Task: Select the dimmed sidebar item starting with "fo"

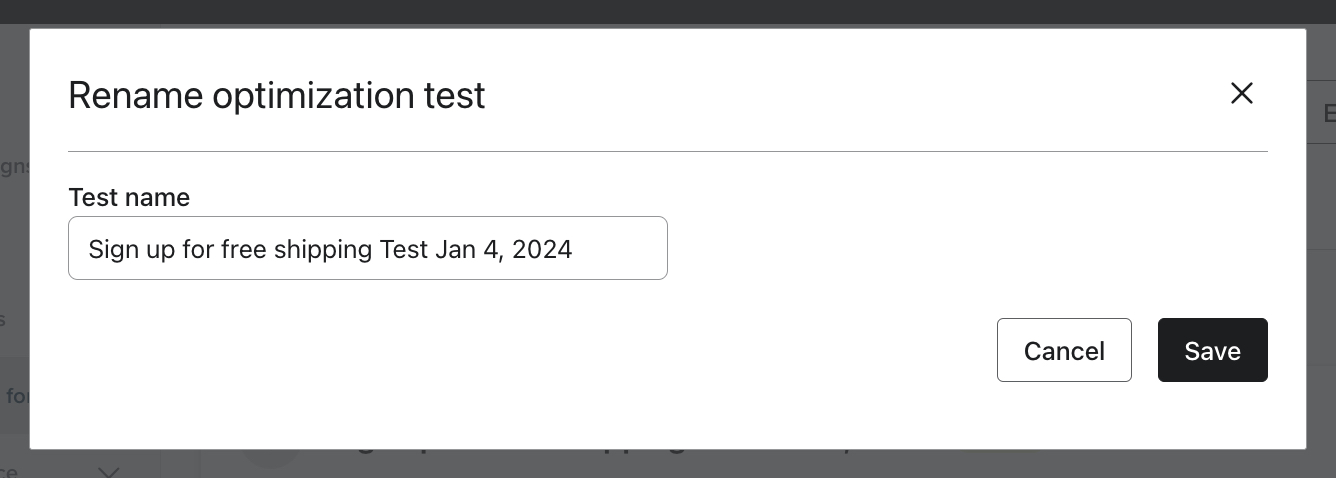Action: coord(15,396)
